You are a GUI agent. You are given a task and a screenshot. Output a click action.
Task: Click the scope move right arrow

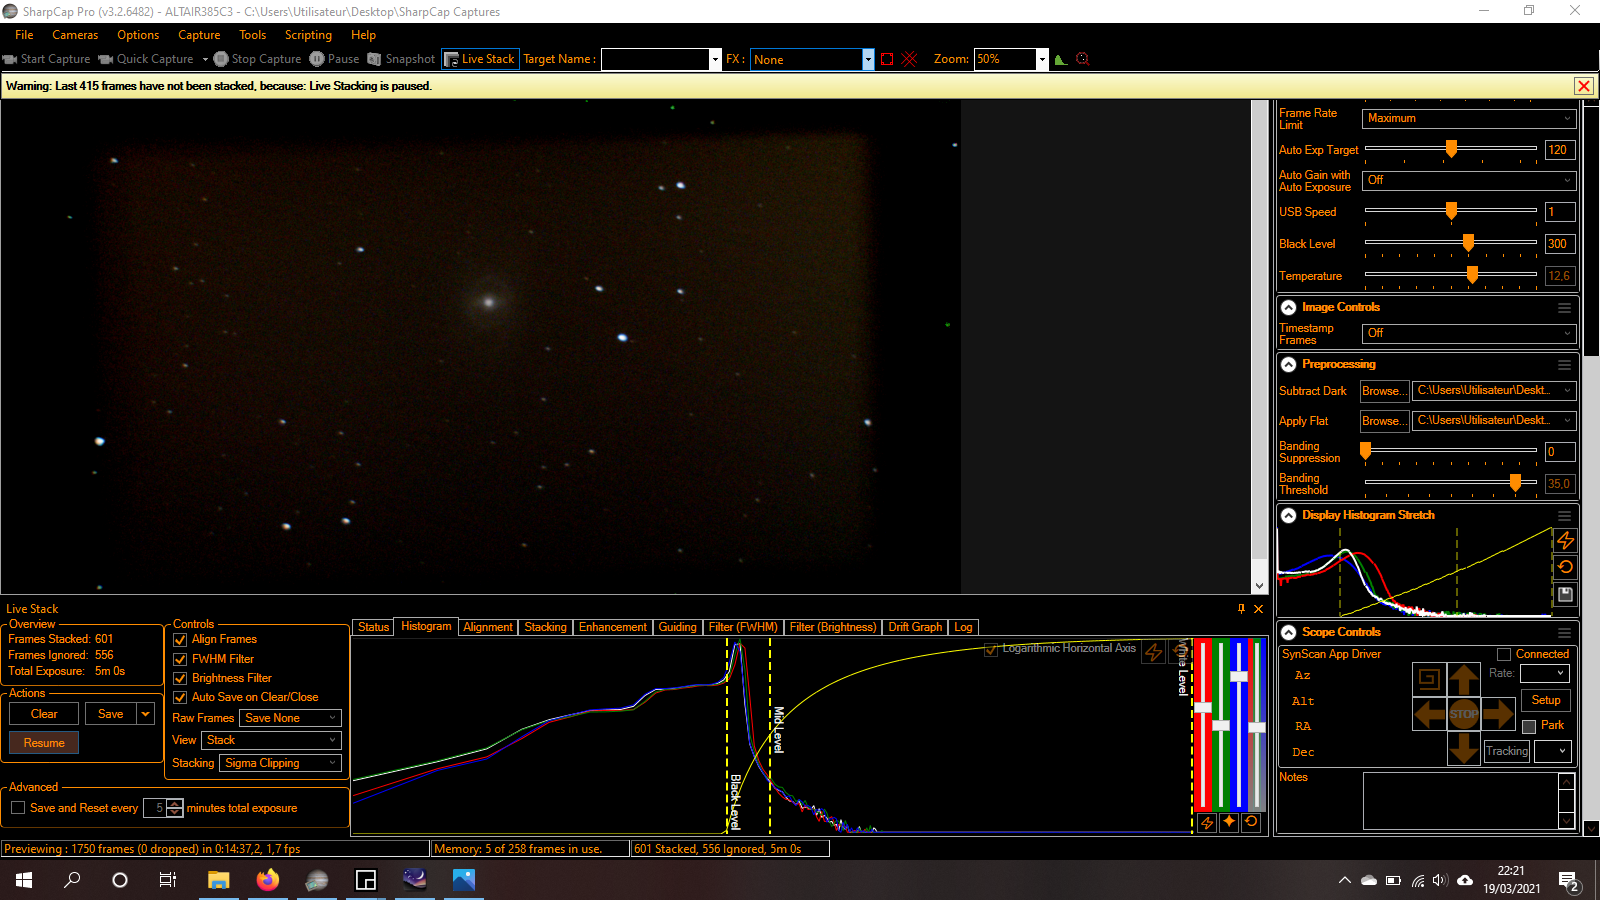[x=1498, y=714]
